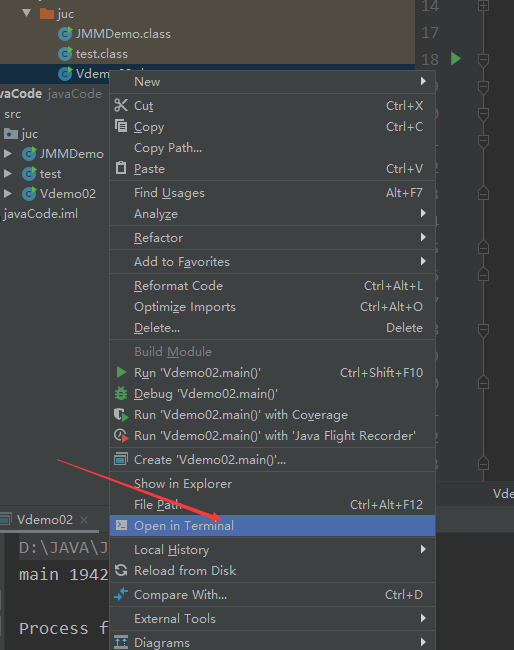Image resolution: width=514 pixels, height=650 pixels.
Task: Open the New submenu
Action: pyautogui.click(x=272, y=82)
